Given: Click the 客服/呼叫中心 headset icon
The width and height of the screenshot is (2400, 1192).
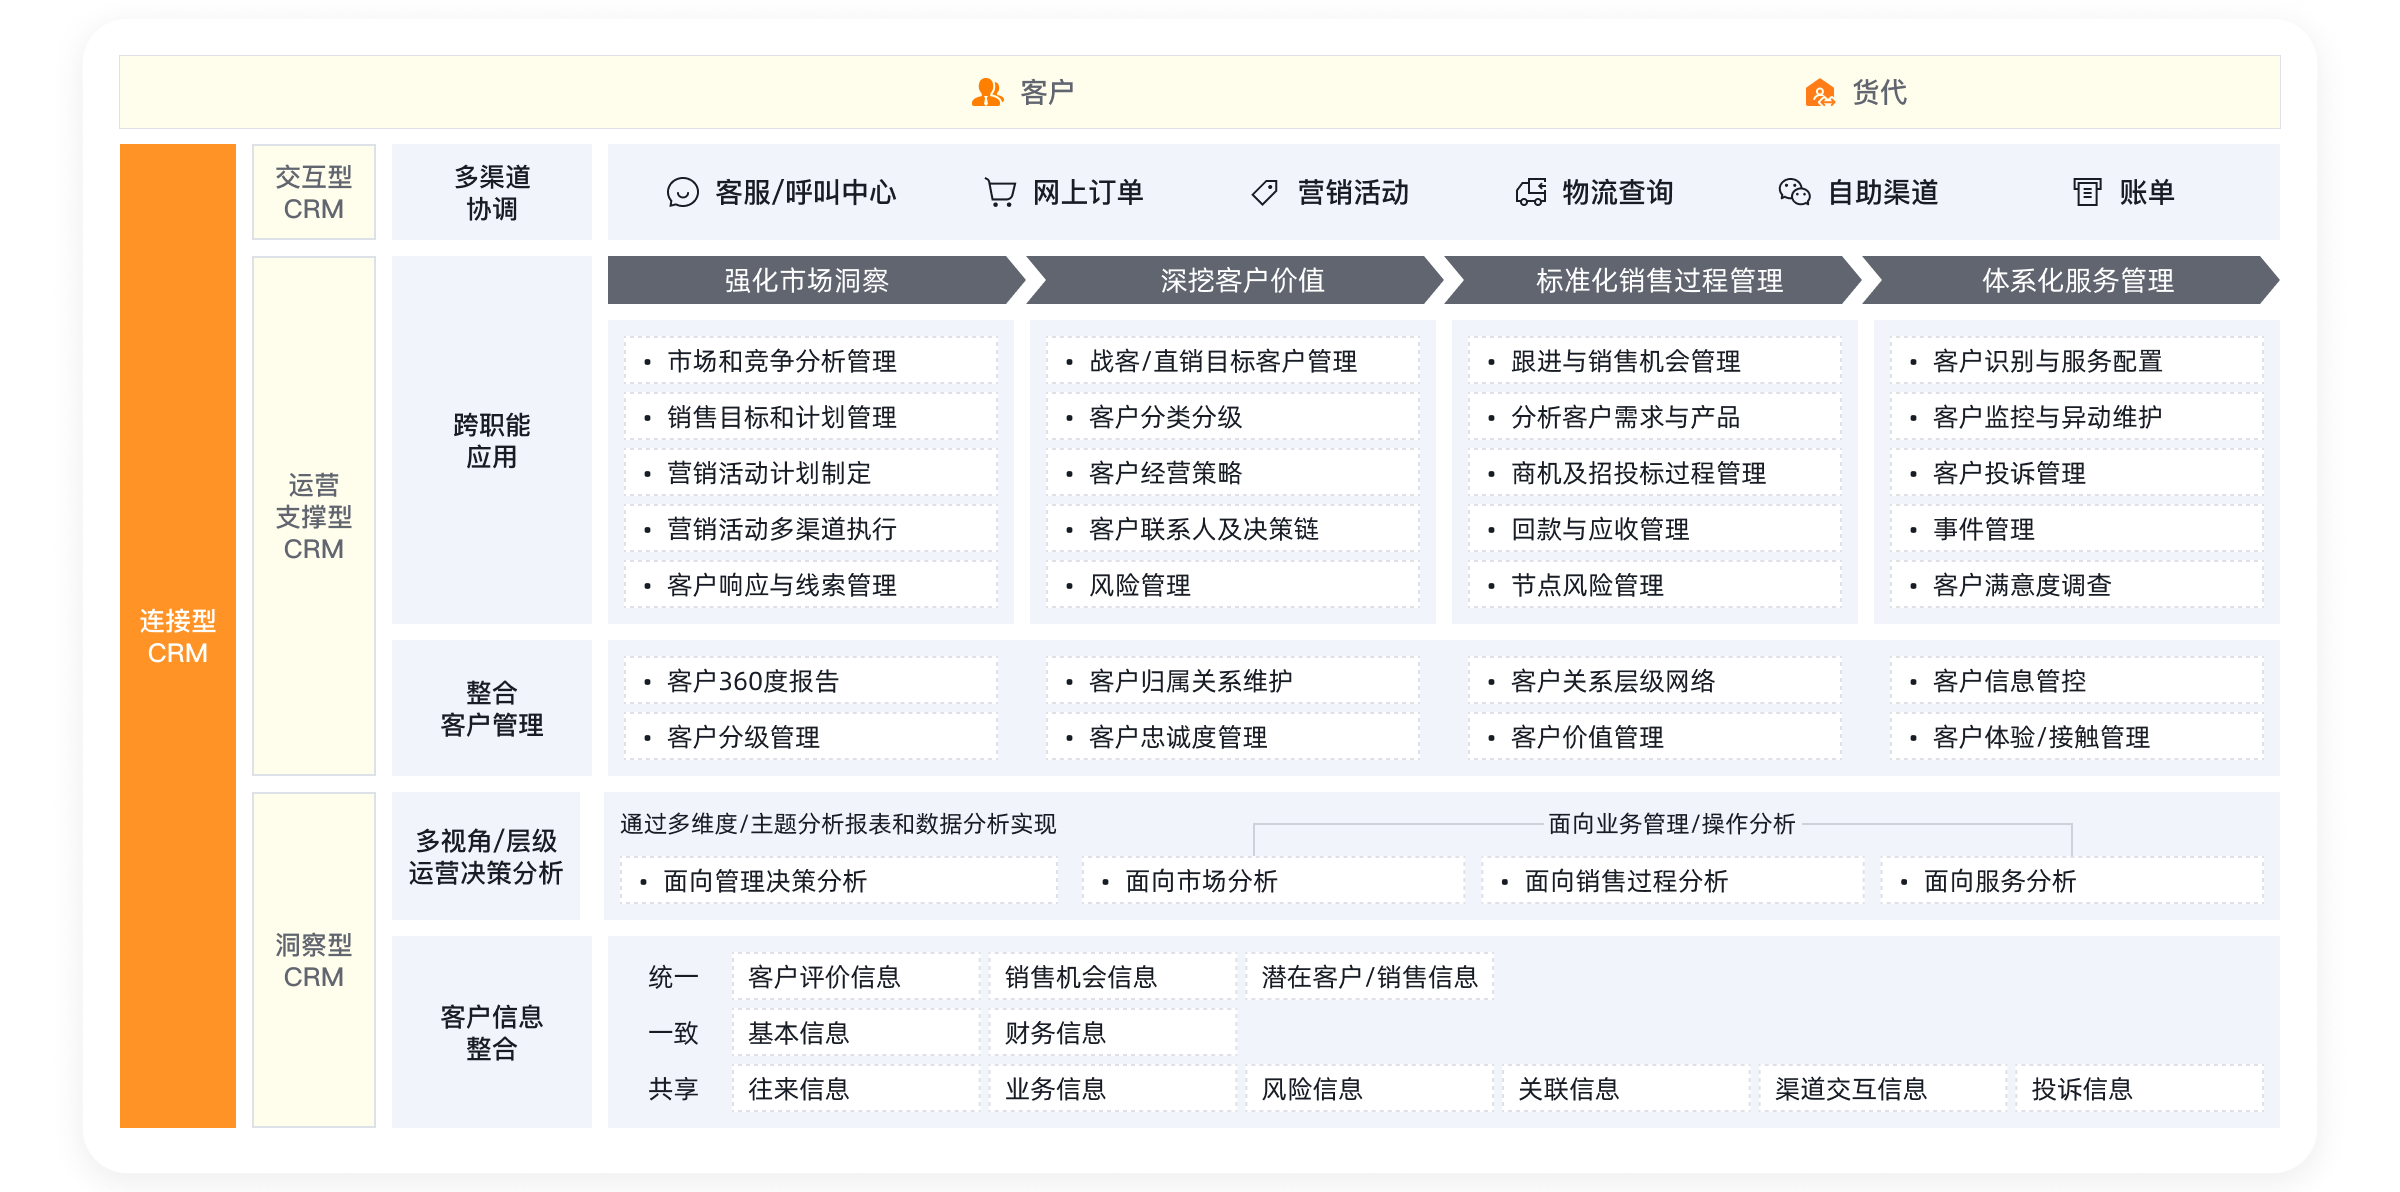Looking at the screenshot, I should 684,193.
